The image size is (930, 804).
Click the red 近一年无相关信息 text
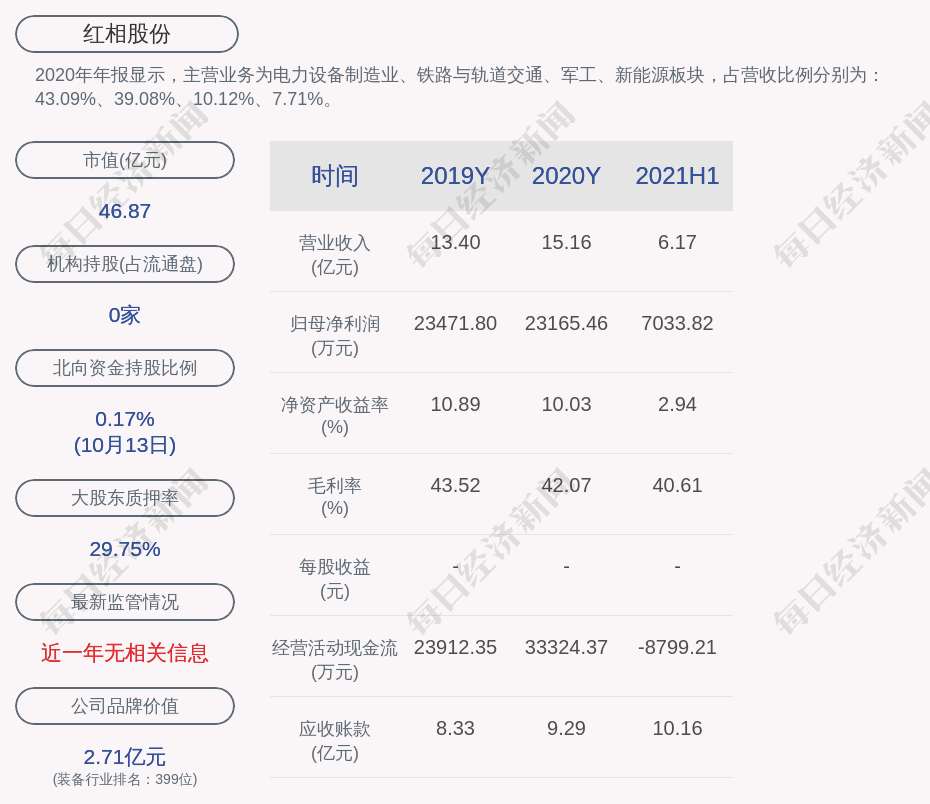(125, 653)
